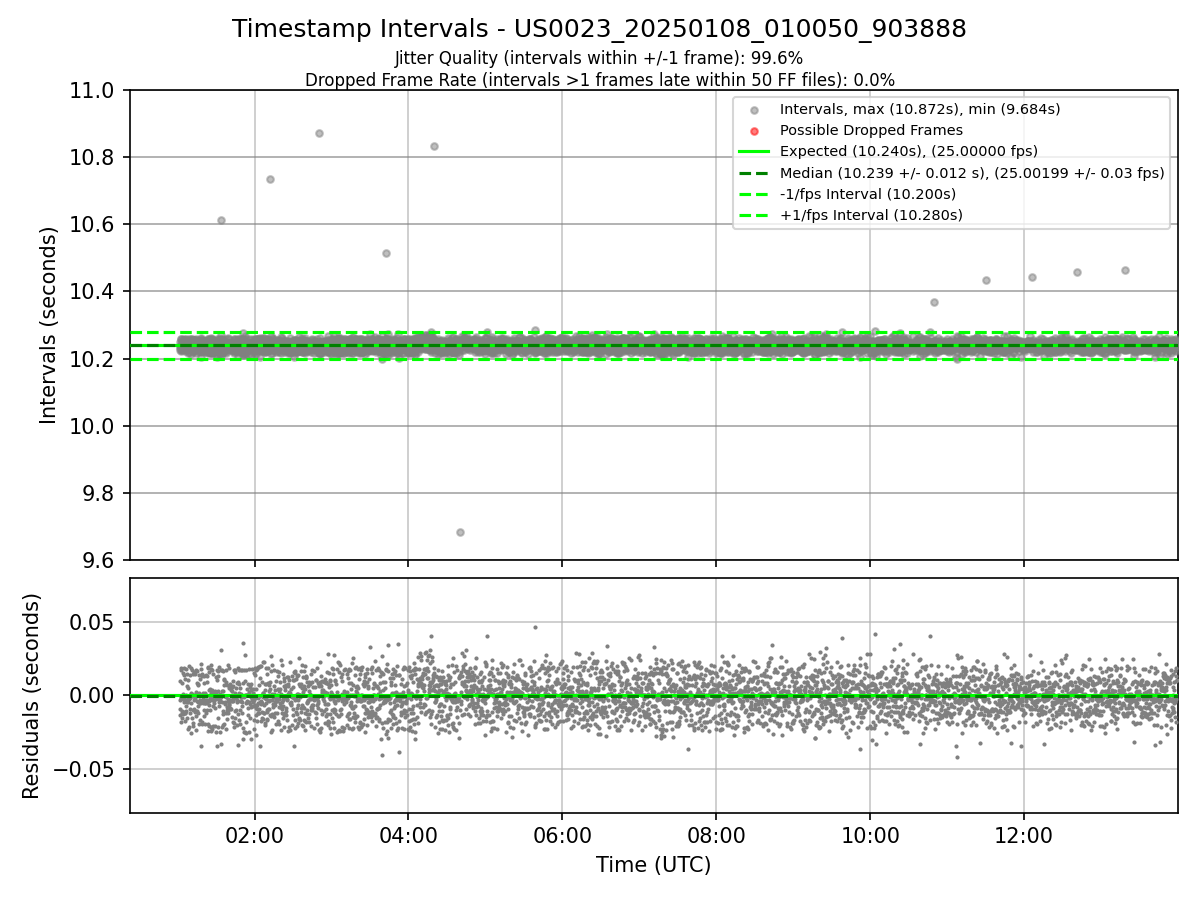
Task: Click the Jitter Quality 99.6% subtitle
Action: coord(599,58)
